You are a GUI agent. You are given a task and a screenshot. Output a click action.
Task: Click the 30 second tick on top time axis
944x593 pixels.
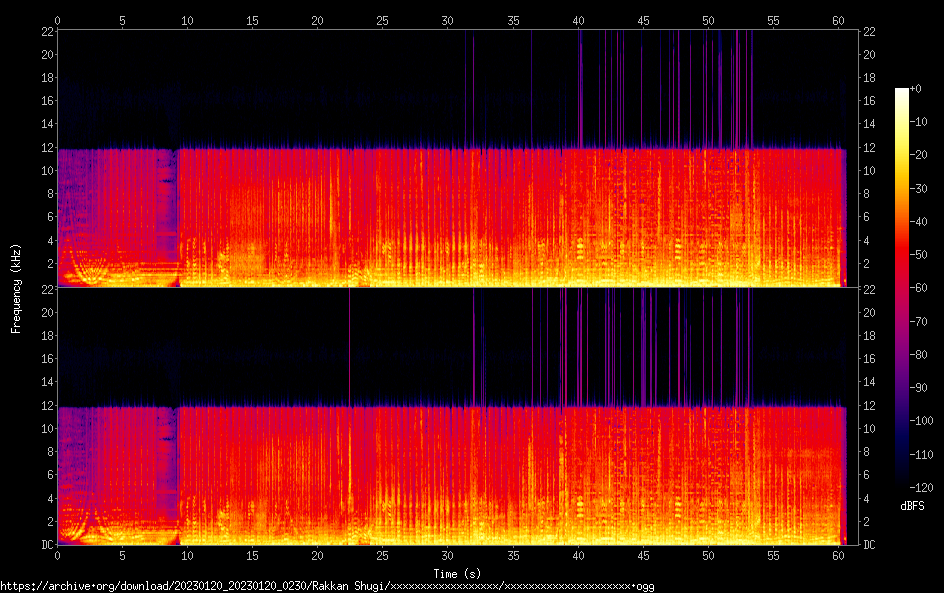pyautogui.click(x=448, y=20)
